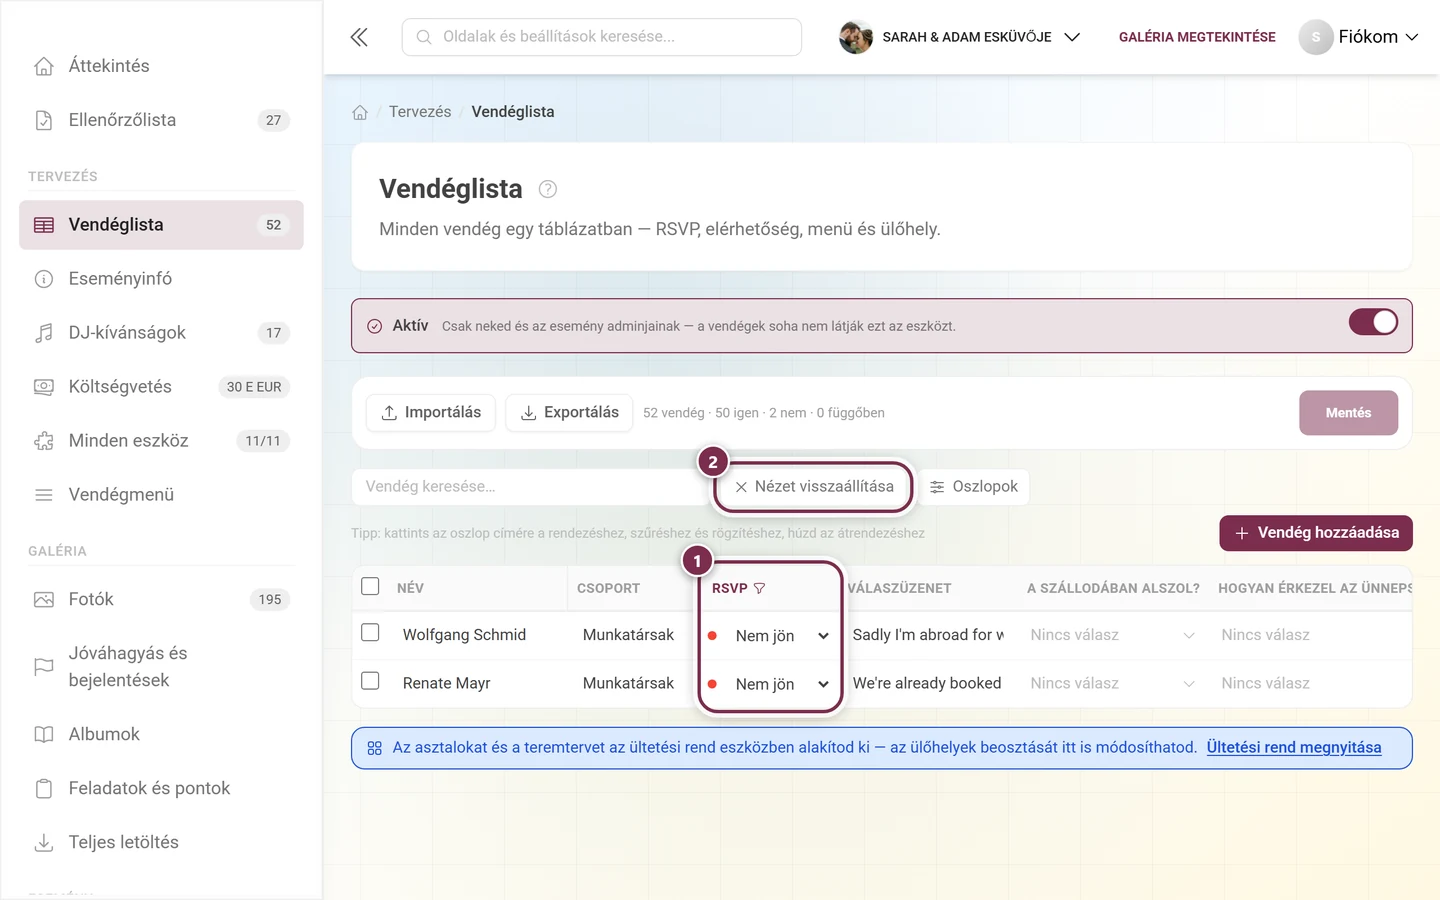Click the Fotók picture icon
This screenshot has width=1440, height=900.
pos(44,600)
